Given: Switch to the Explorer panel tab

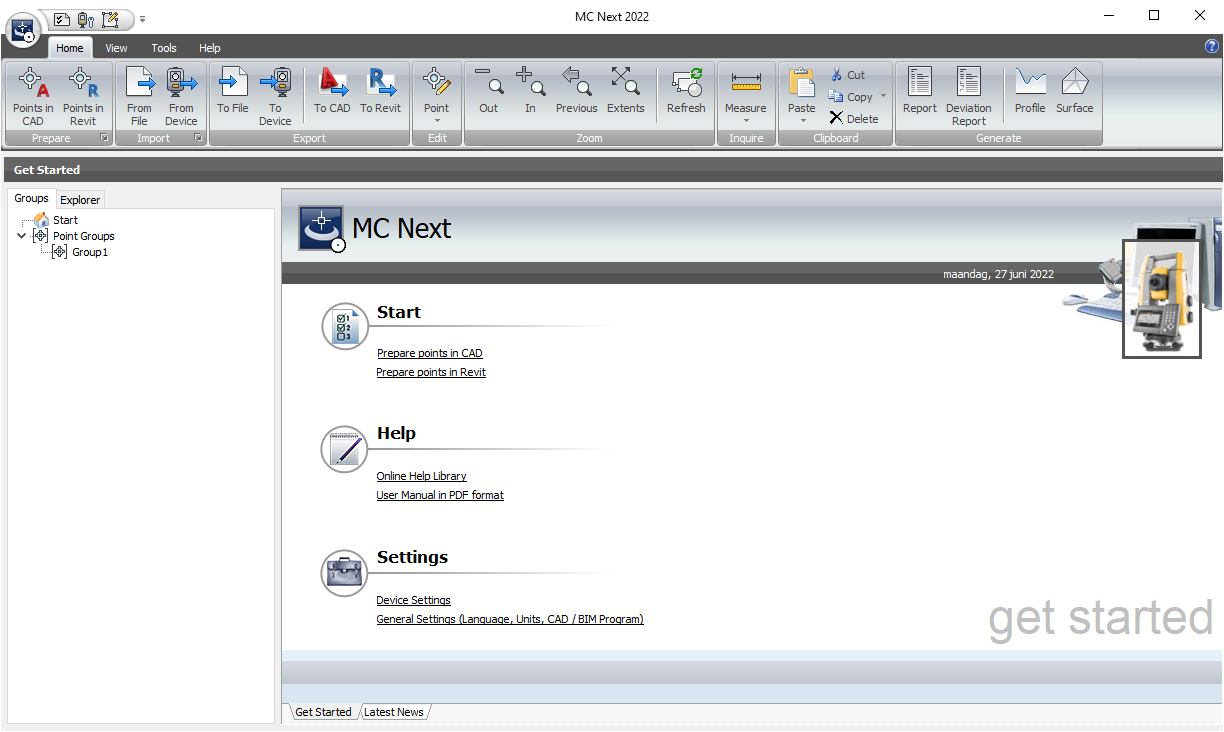Looking at the screenshot, I should tap(80, 200).
